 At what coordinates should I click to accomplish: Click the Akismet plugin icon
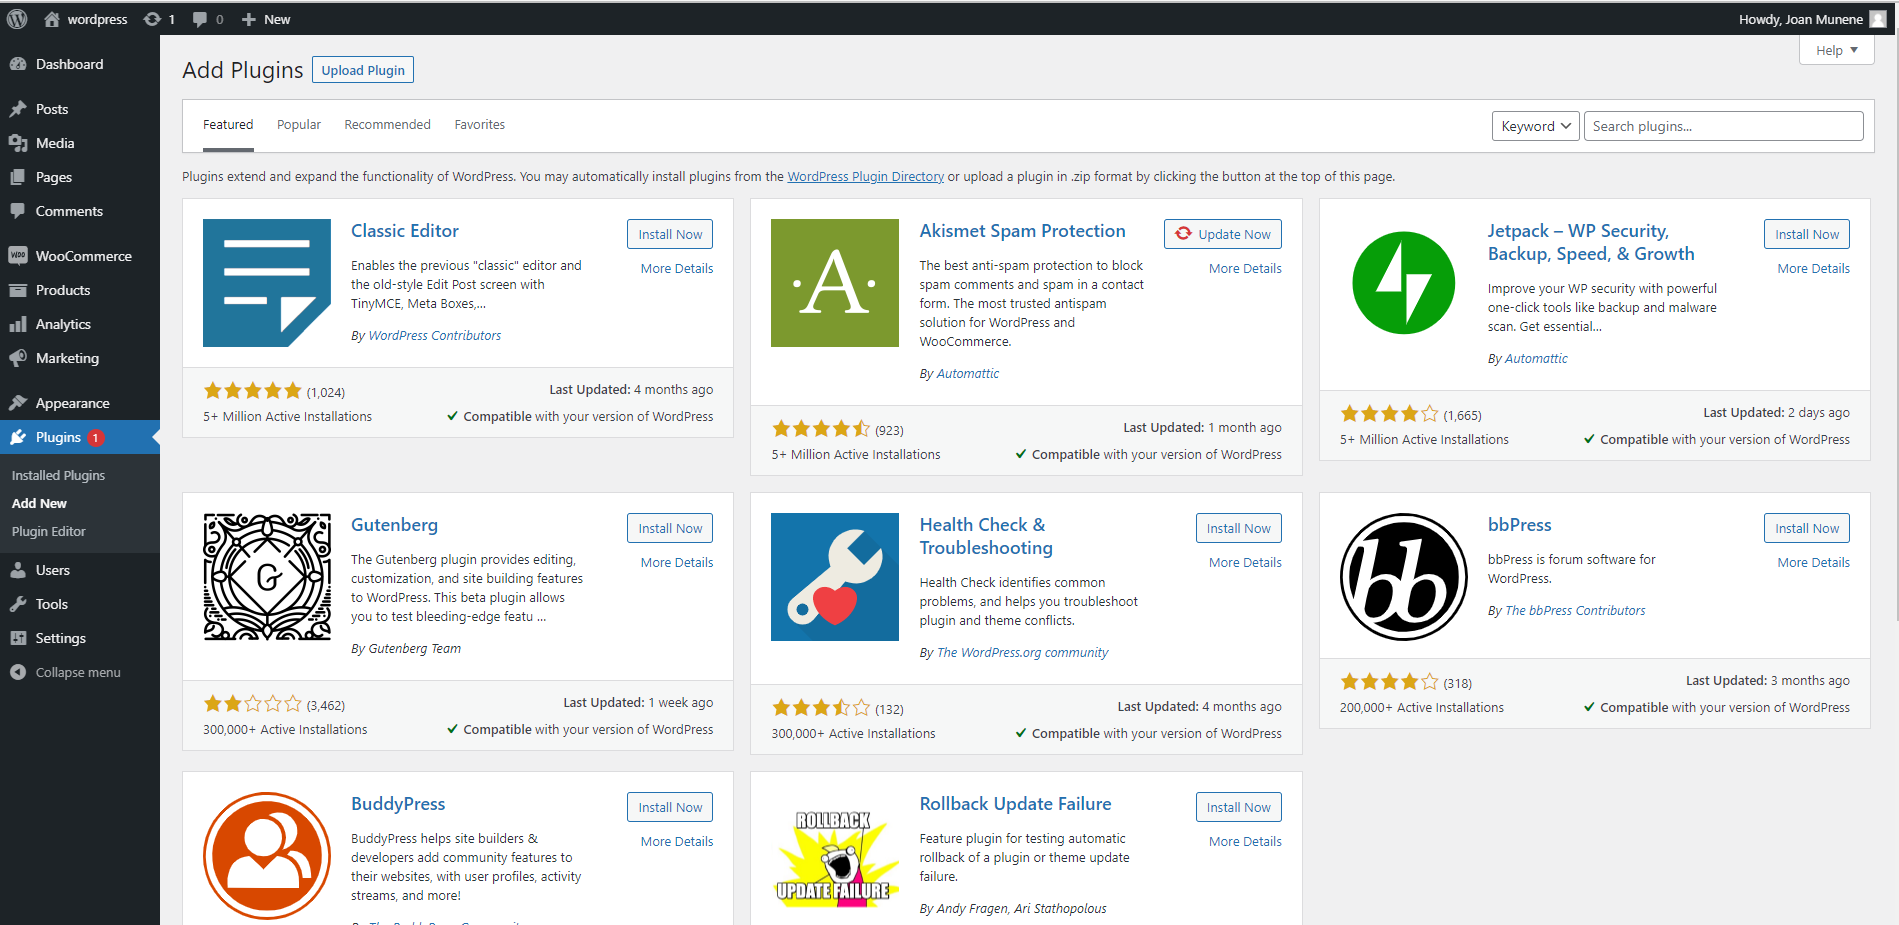pyautogui.click(x=835, y=283)
